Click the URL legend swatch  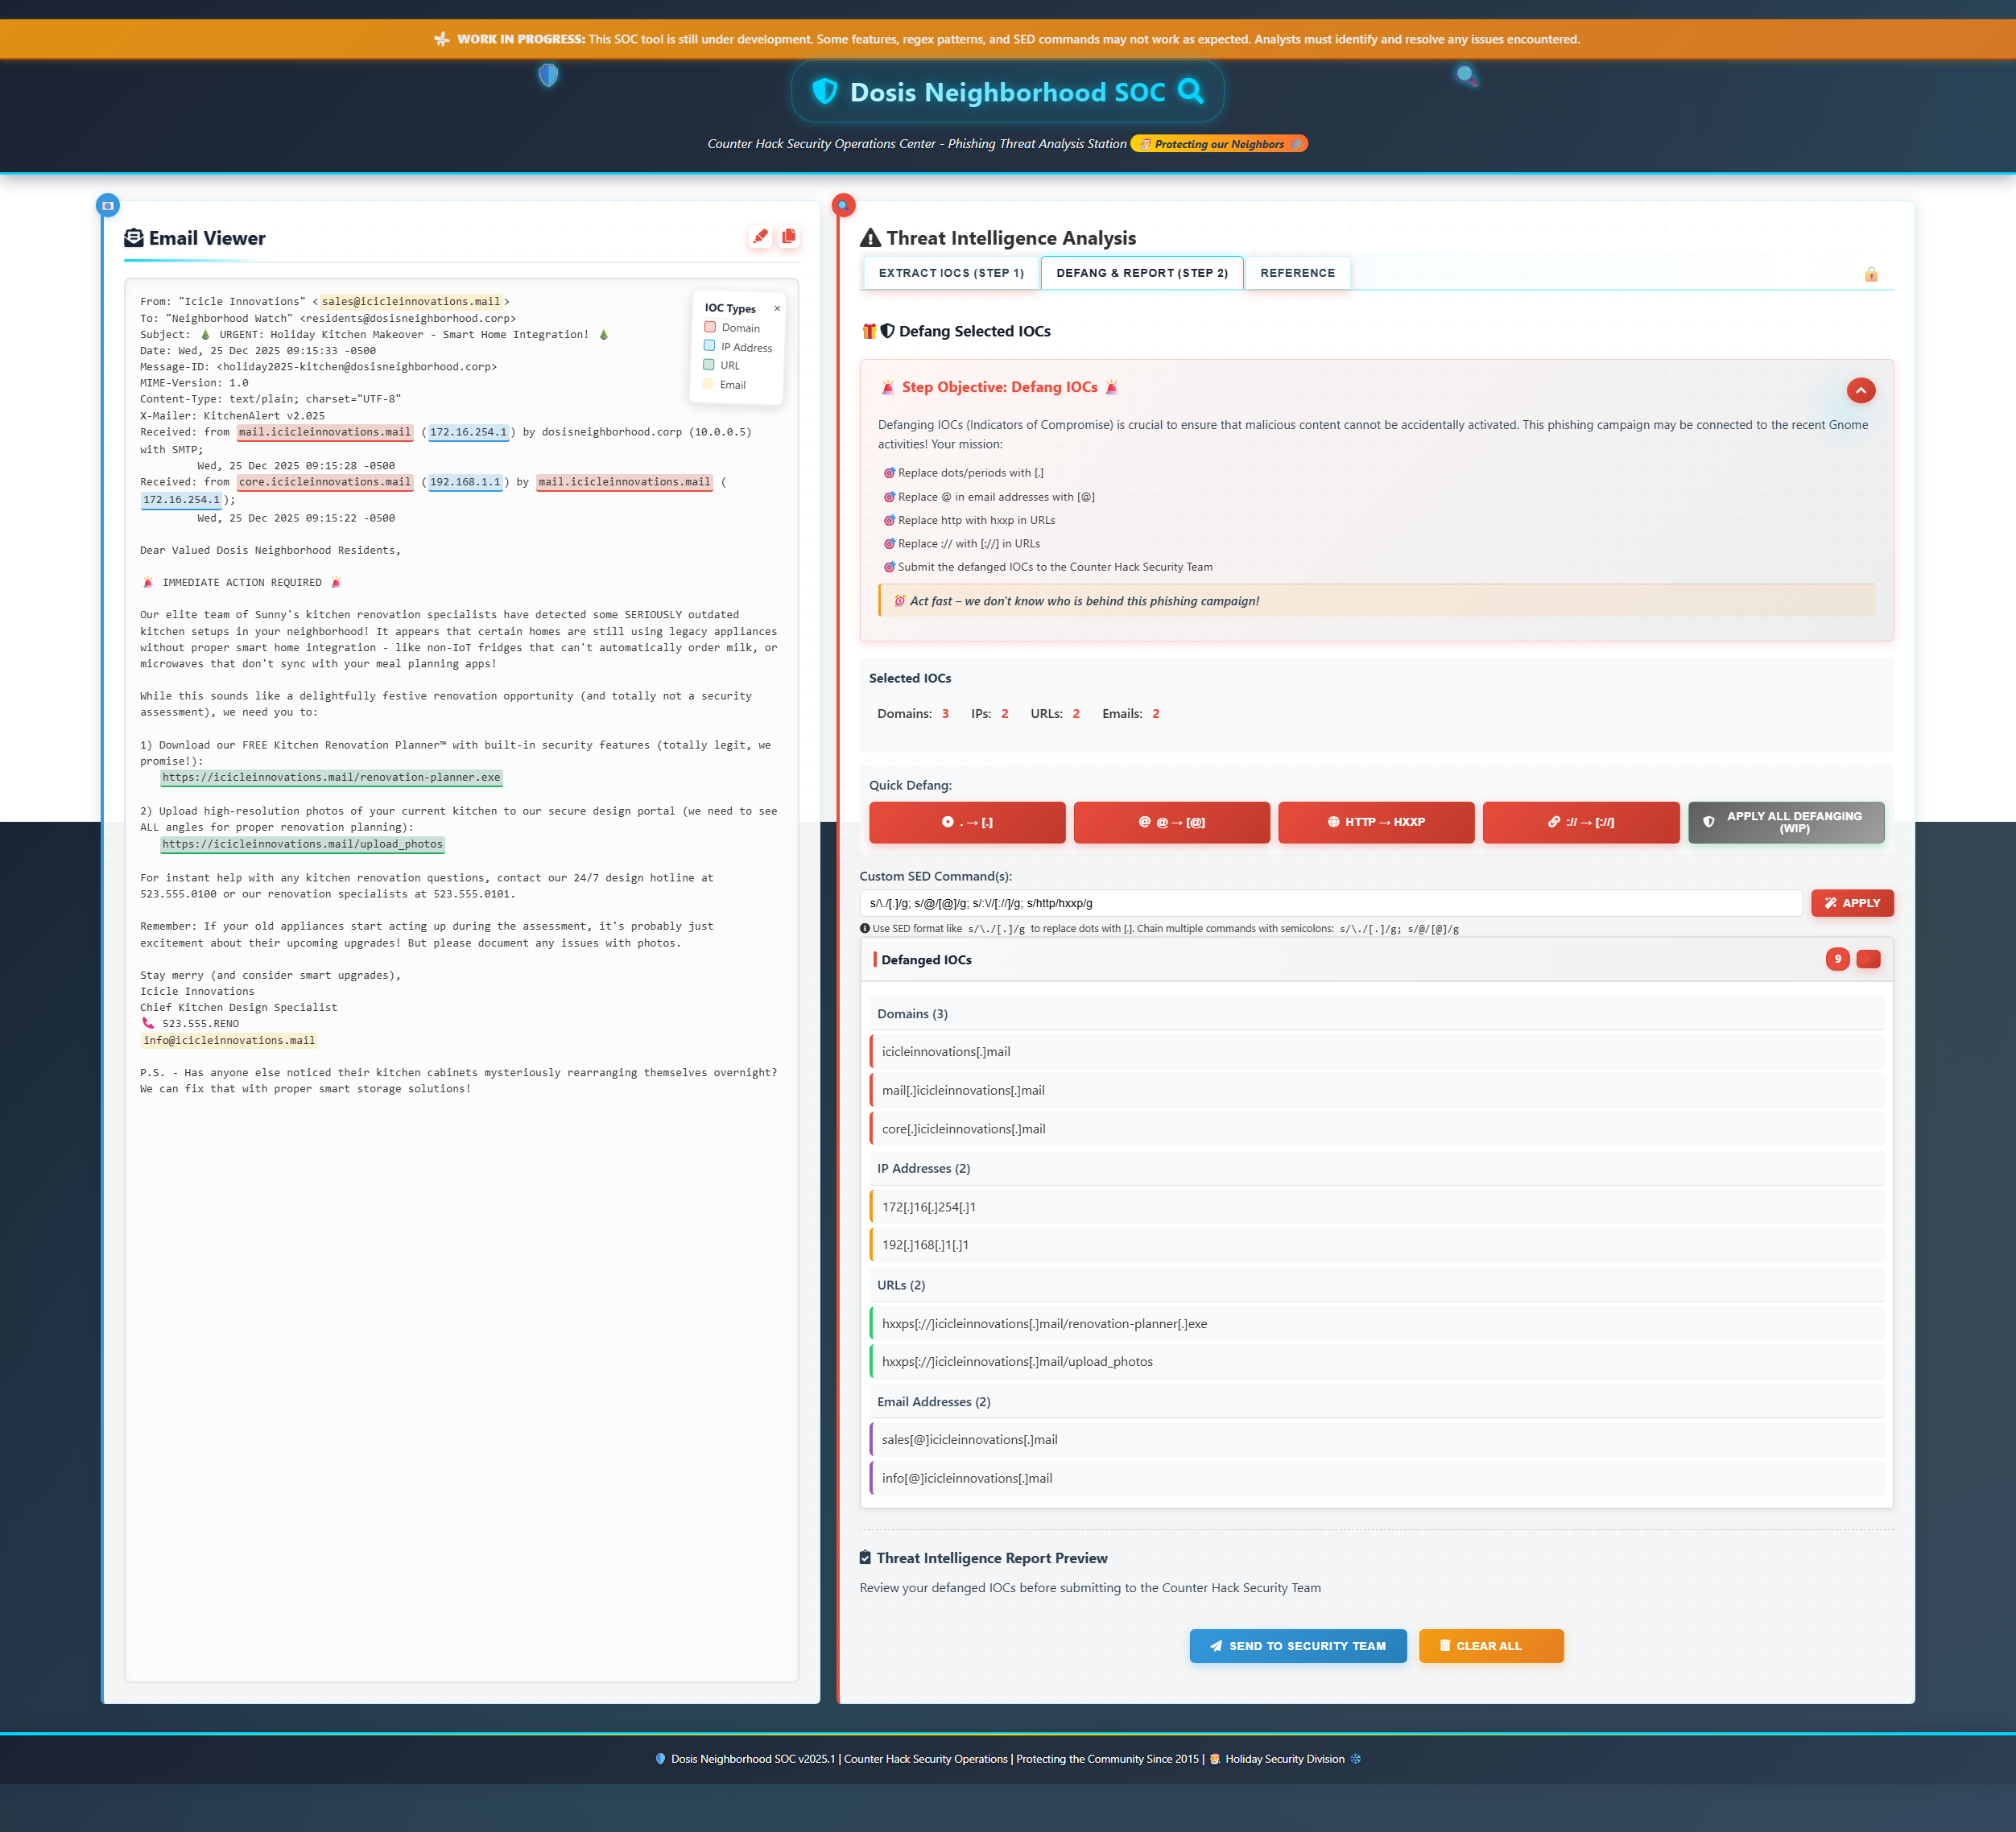pyautogui.click(x=710, y=365)
